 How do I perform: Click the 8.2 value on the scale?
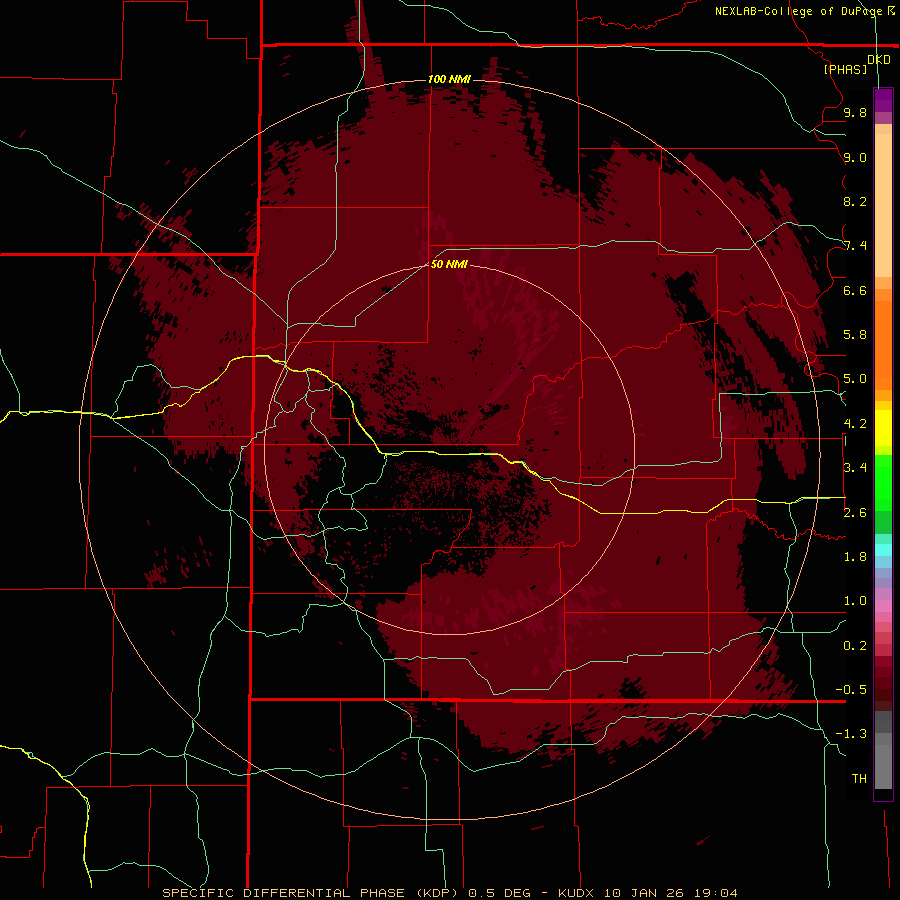(x=855, y=201)
